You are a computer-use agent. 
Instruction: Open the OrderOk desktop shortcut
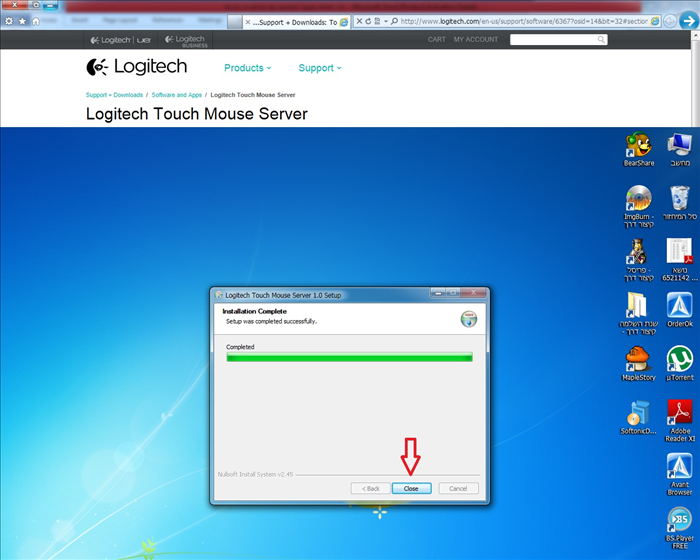pyautogui.click(x=679, y=310)
